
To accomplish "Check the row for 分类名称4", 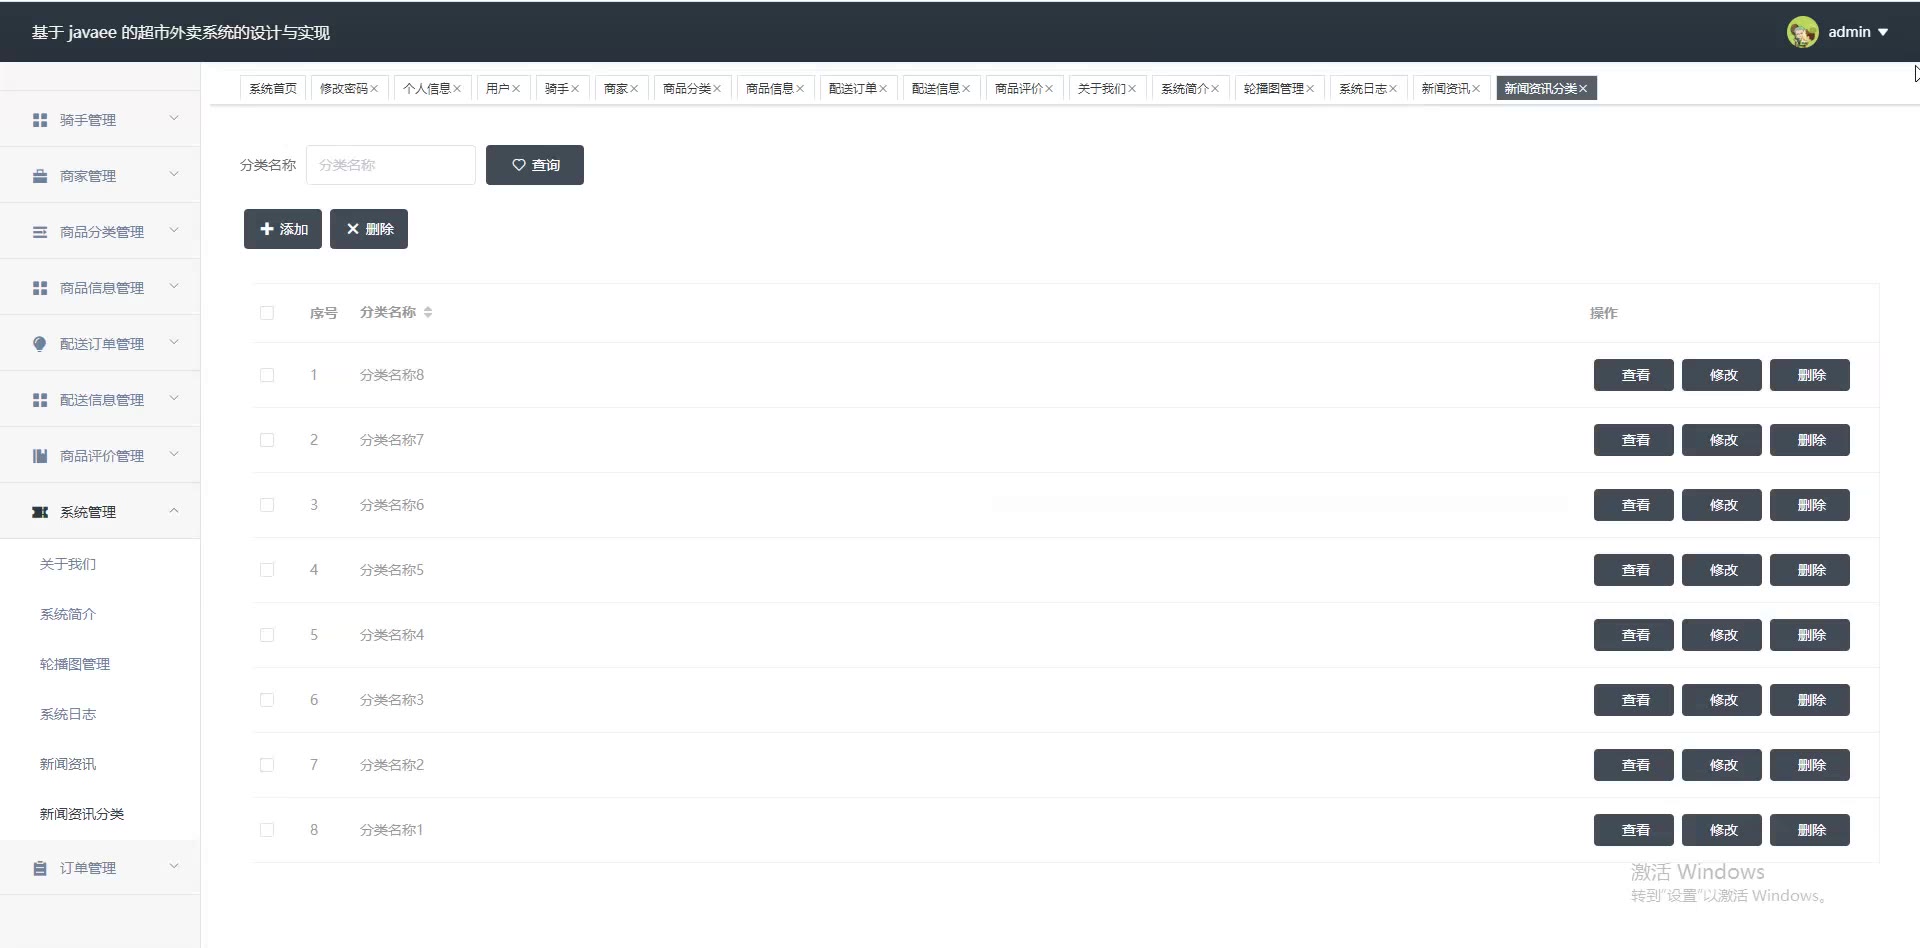I will click(x=267, y=635).
